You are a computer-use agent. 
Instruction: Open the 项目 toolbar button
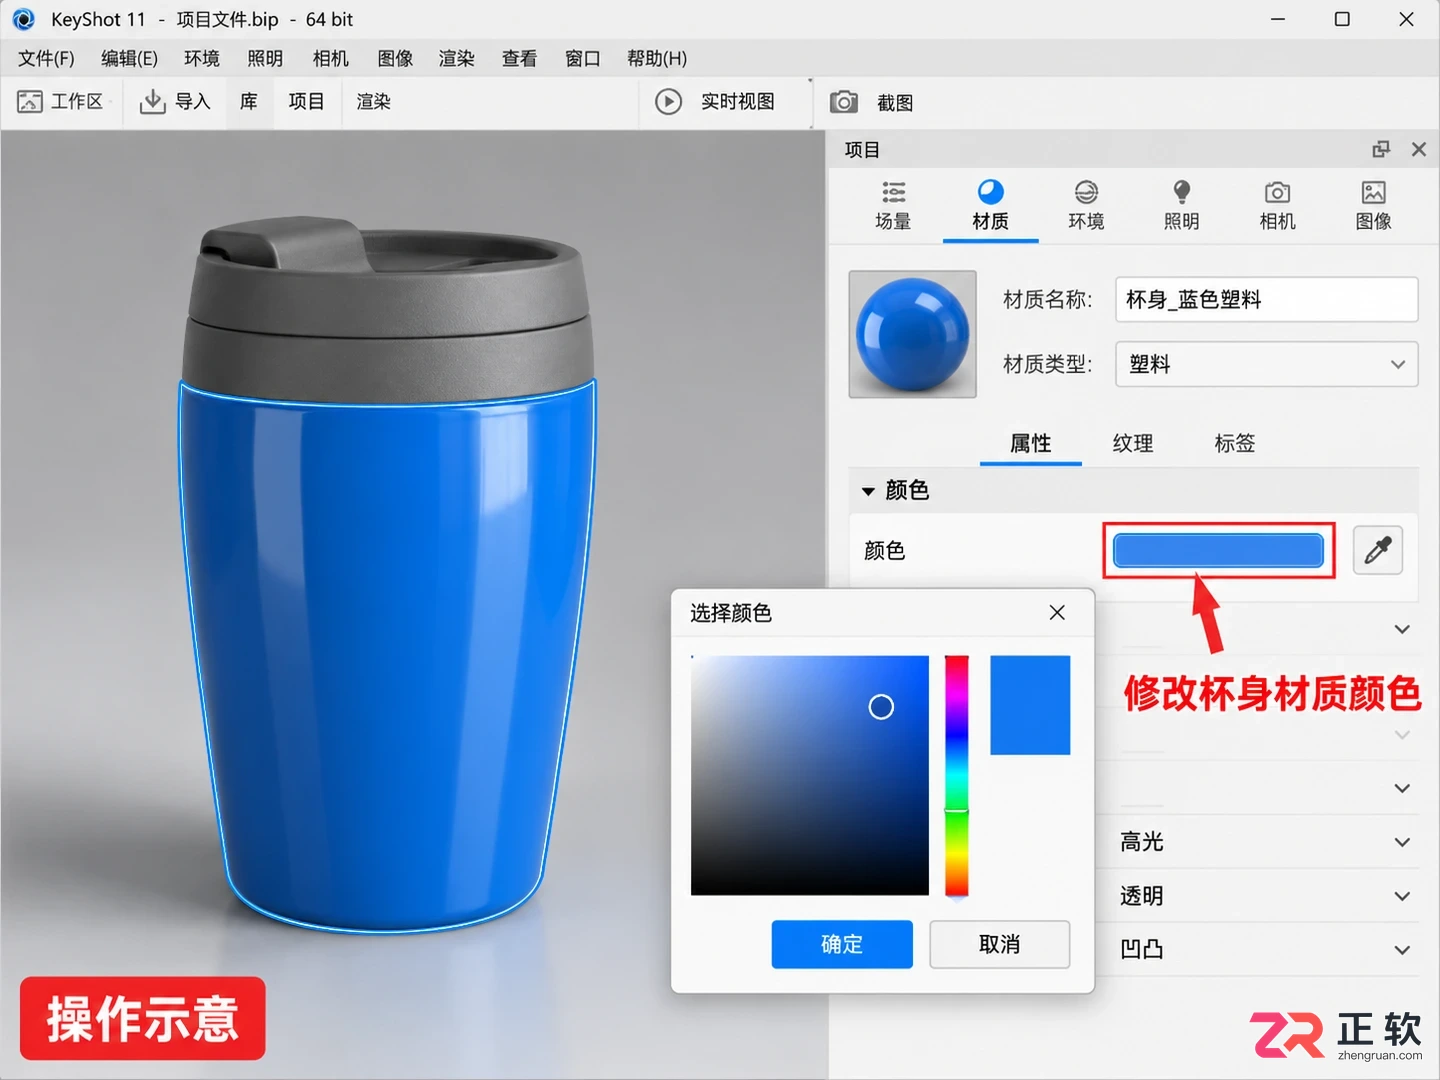306,102
